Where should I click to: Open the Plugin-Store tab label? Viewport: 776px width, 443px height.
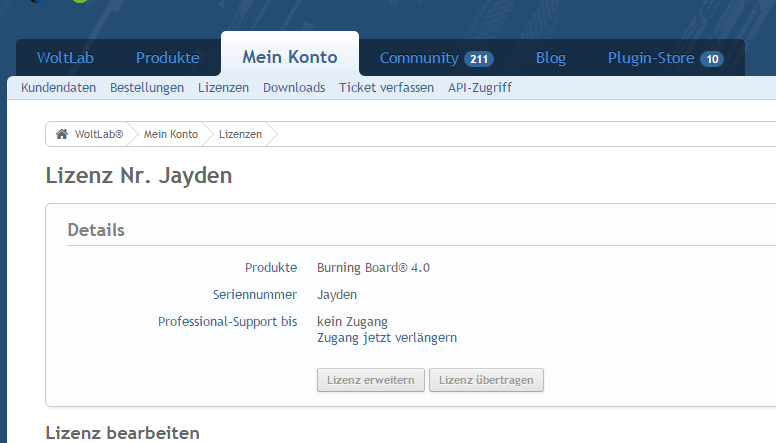coord(650,58)
